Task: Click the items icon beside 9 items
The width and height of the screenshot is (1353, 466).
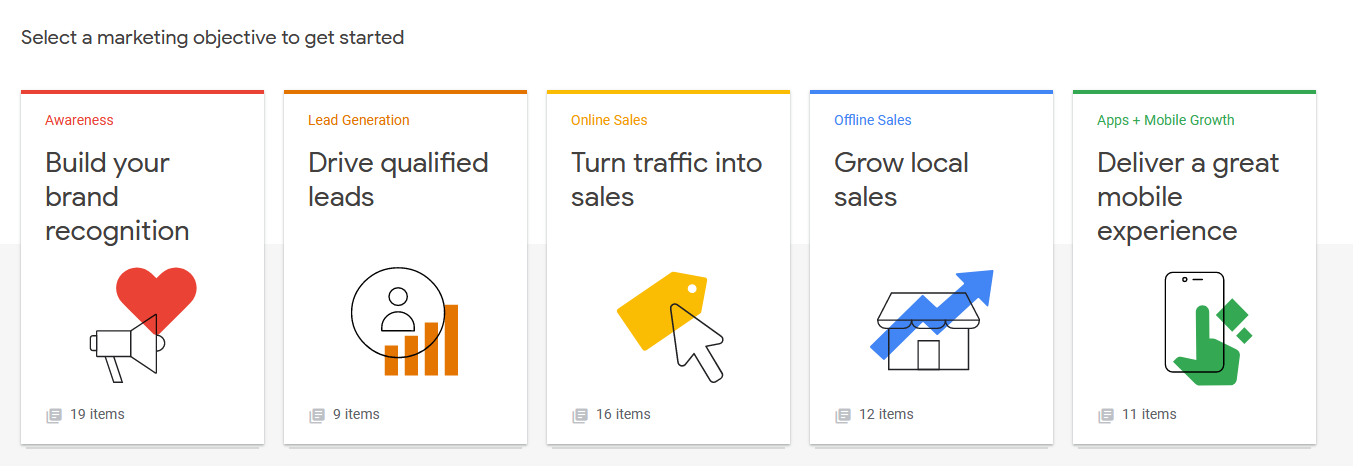Action: click(x=317, y=415)
